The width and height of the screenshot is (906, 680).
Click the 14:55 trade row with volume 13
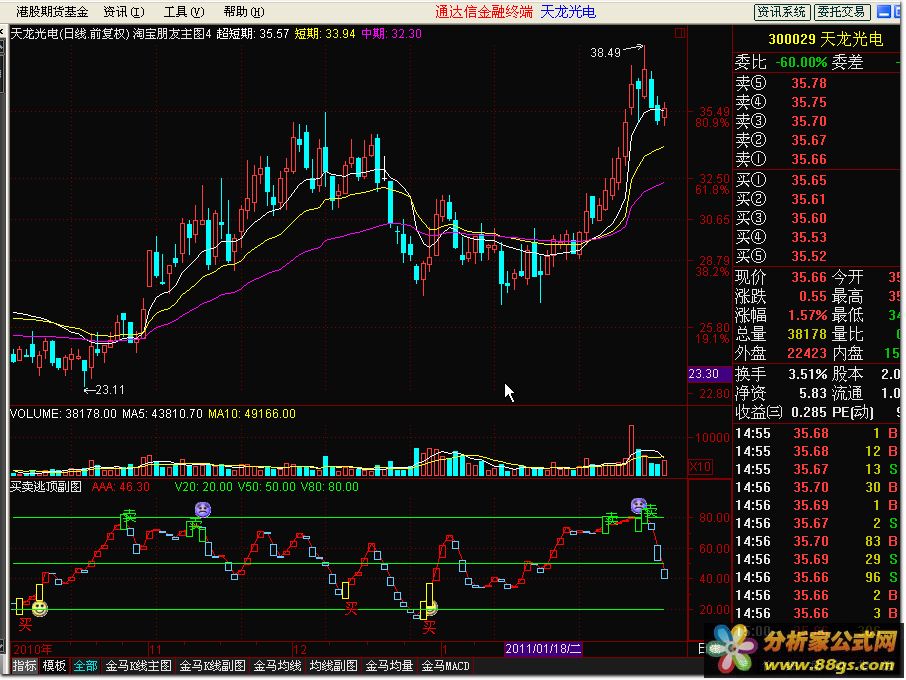click(816, 469)
